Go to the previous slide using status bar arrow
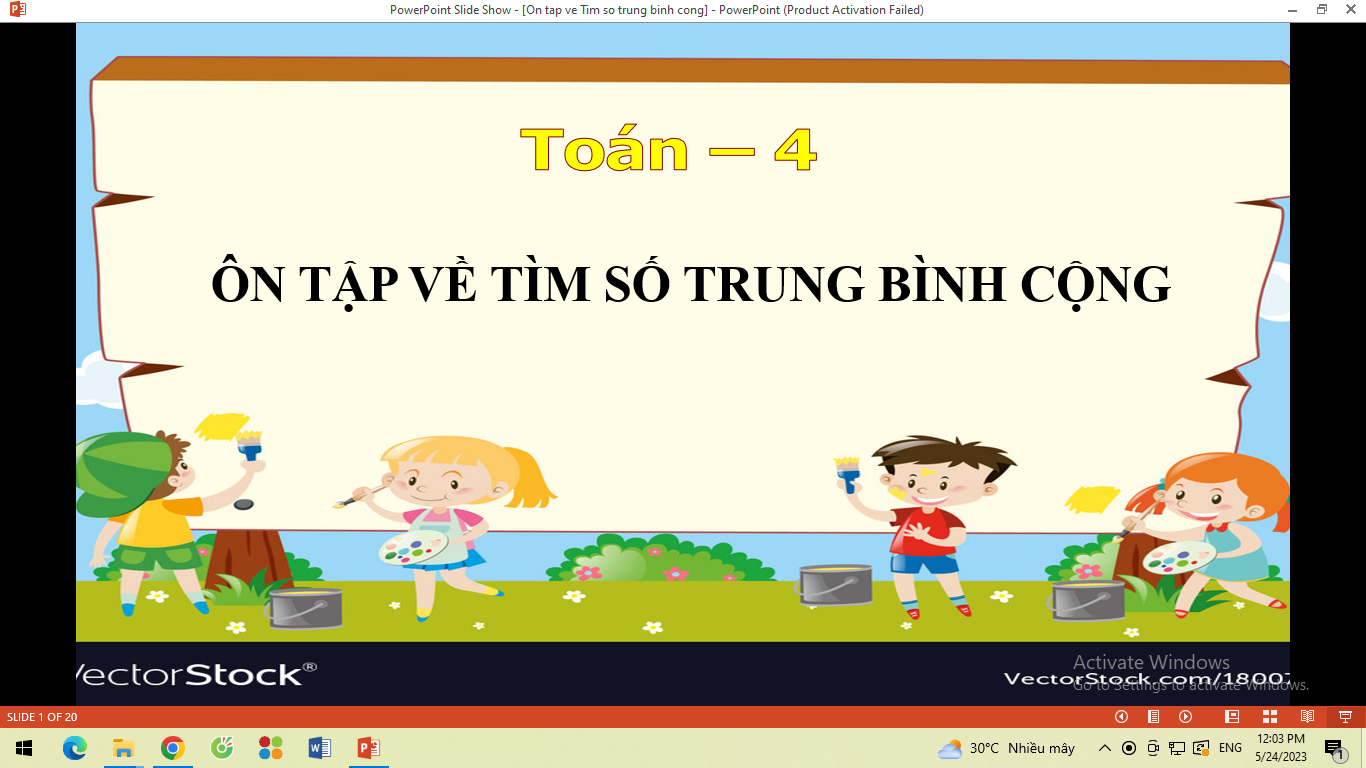The width and height of the screenshot is (1366, 768). coord(1121,717)
